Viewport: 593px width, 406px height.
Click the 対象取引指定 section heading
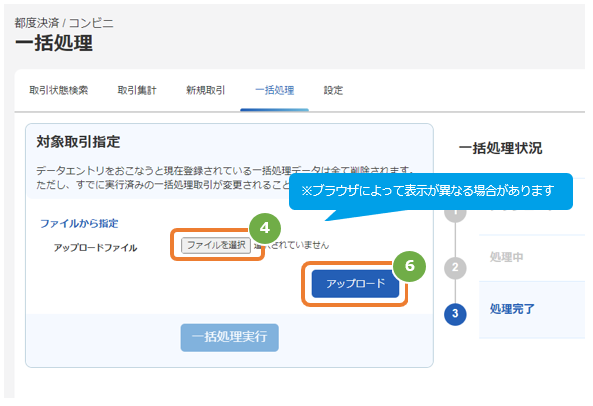pyautogui.click(x=78, y=142)
